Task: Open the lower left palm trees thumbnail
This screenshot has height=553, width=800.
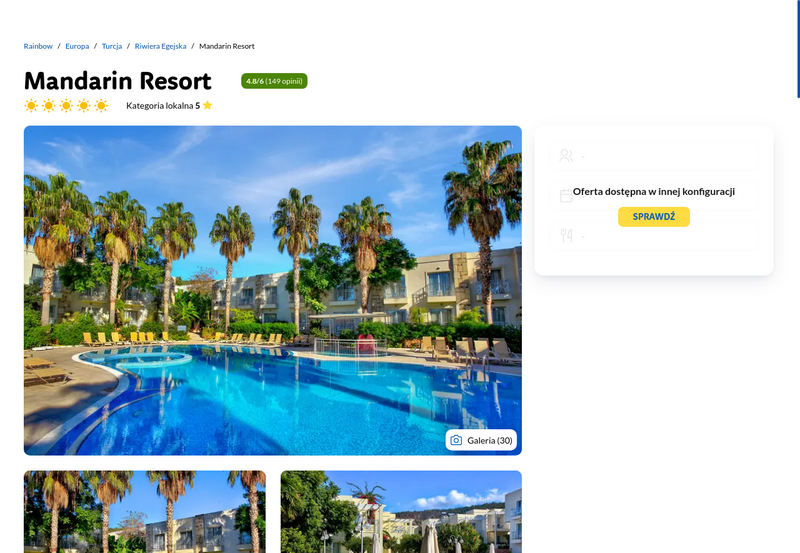Action: click(145, 512)
